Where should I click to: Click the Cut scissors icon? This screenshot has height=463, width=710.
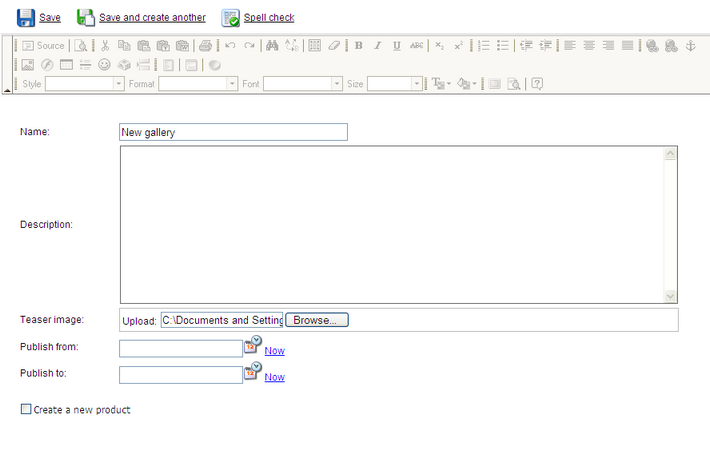[105, 46]
